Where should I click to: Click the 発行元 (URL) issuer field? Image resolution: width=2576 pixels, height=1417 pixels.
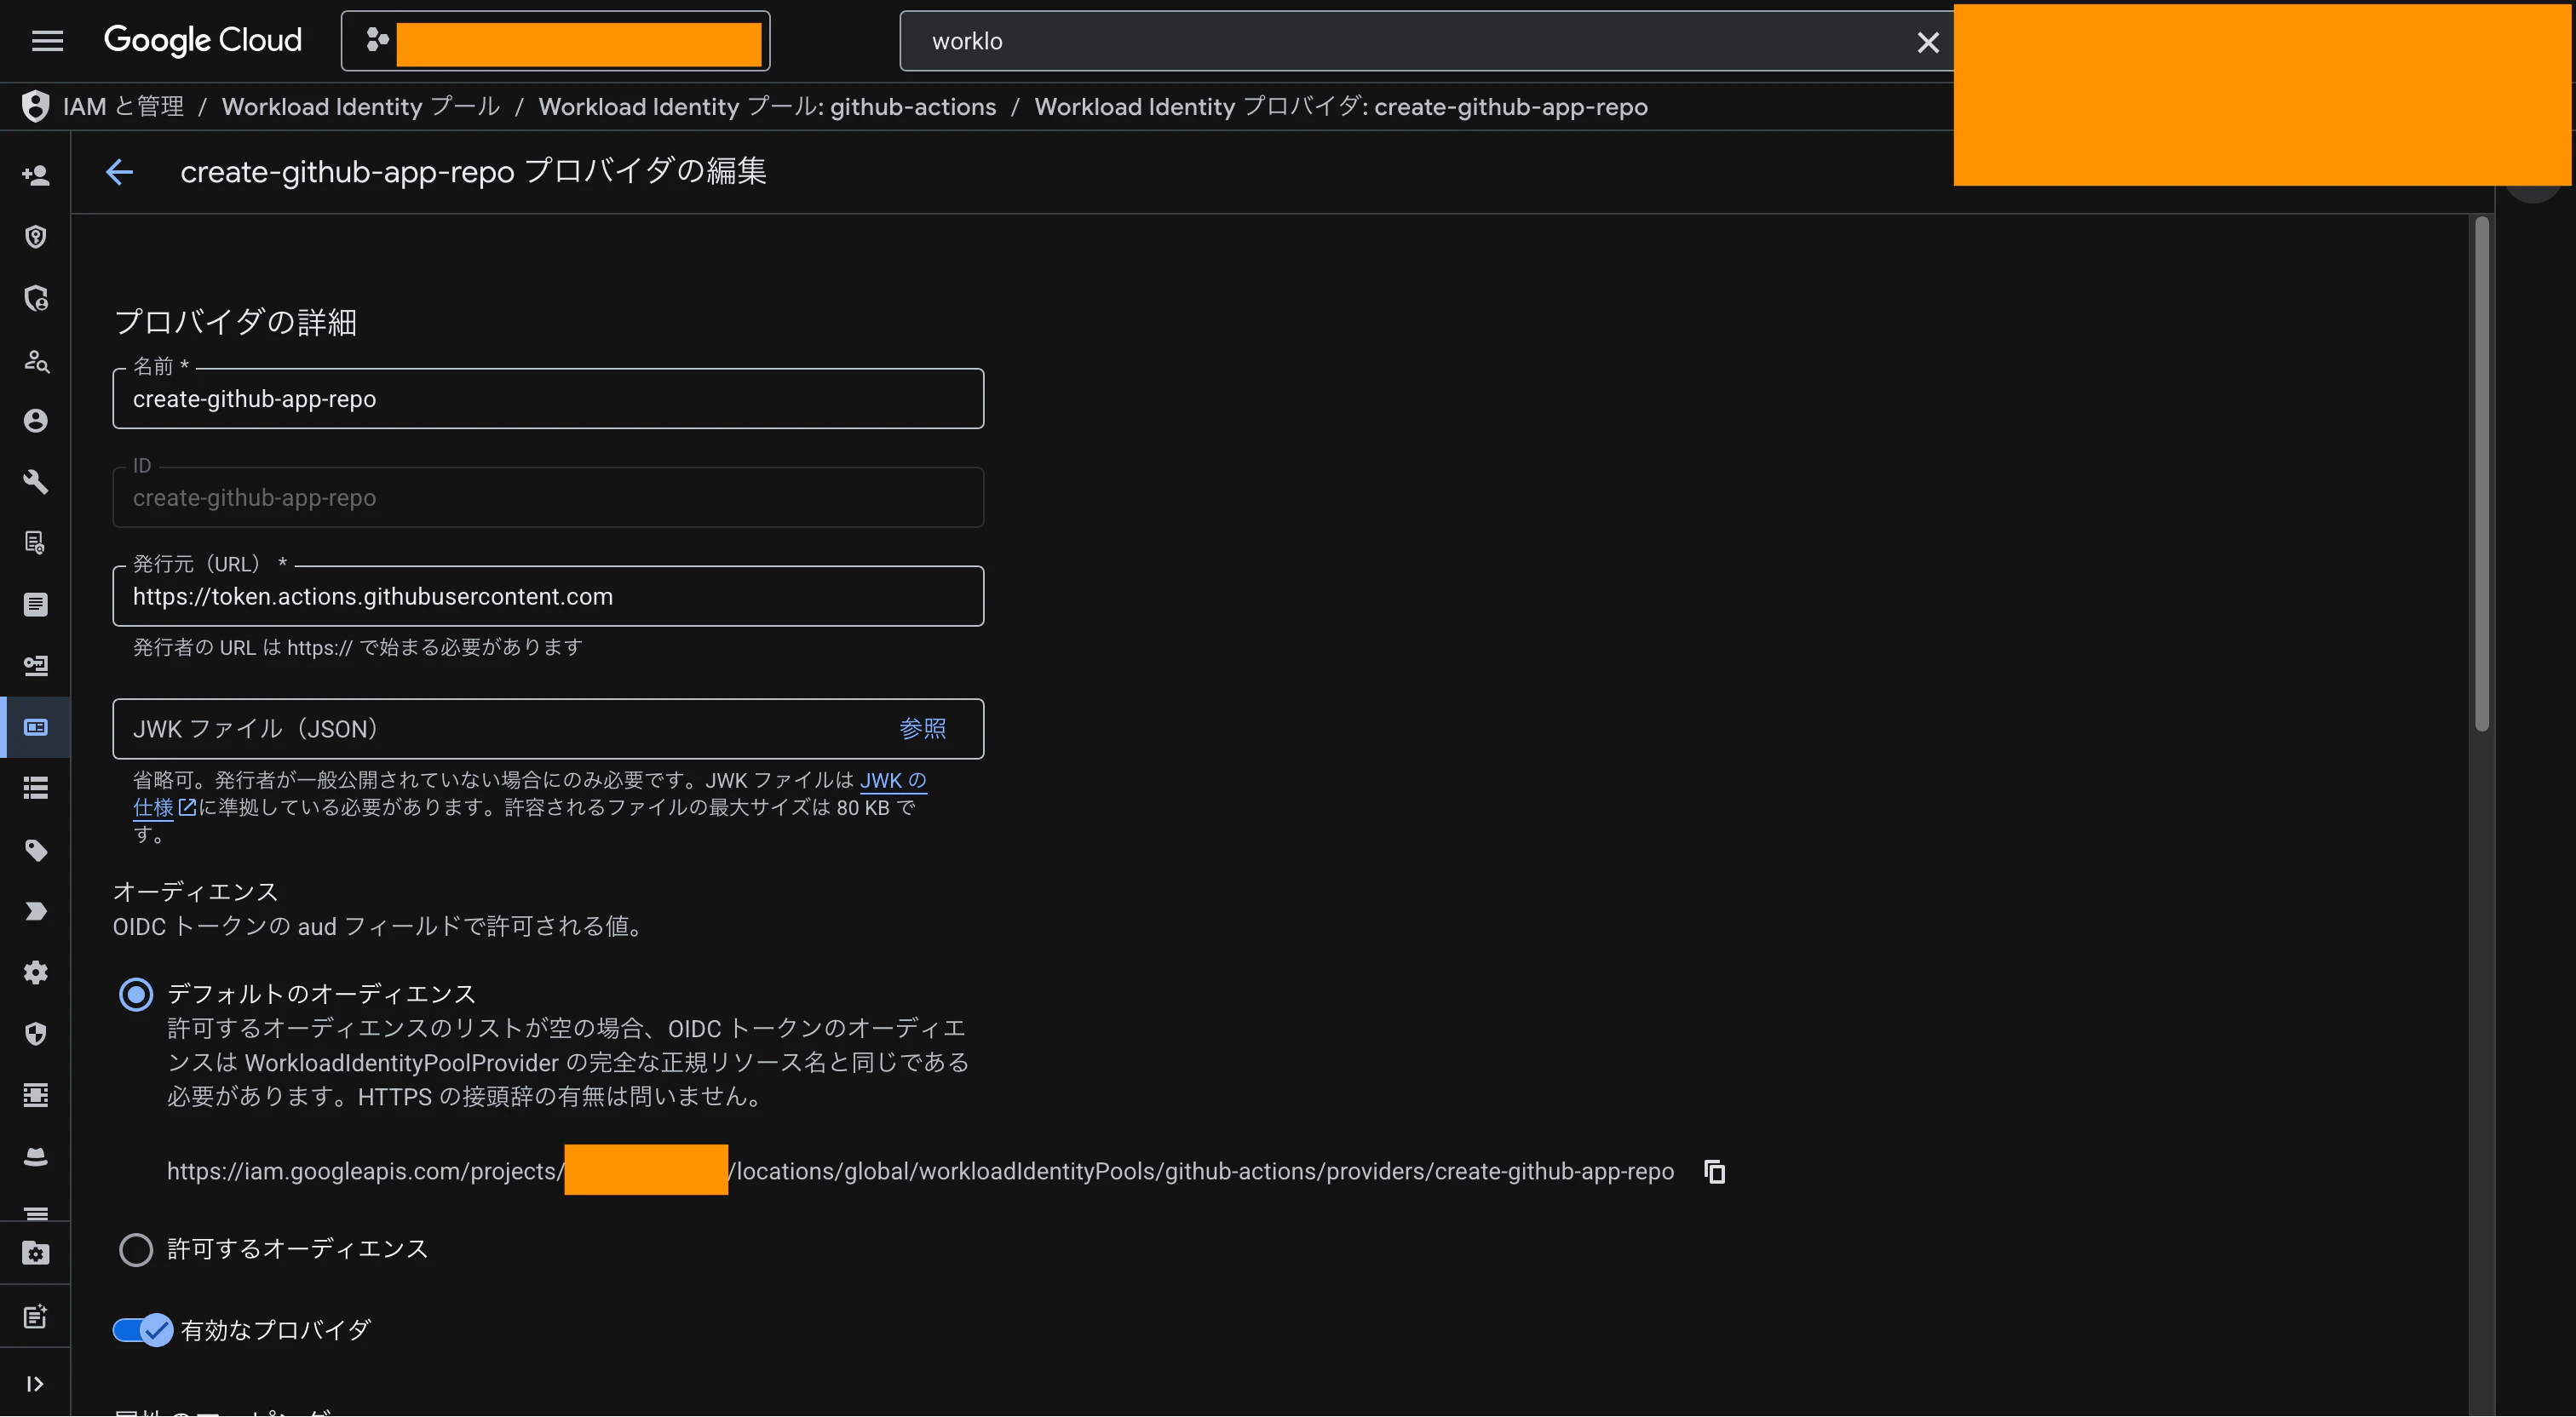[548, 596]
